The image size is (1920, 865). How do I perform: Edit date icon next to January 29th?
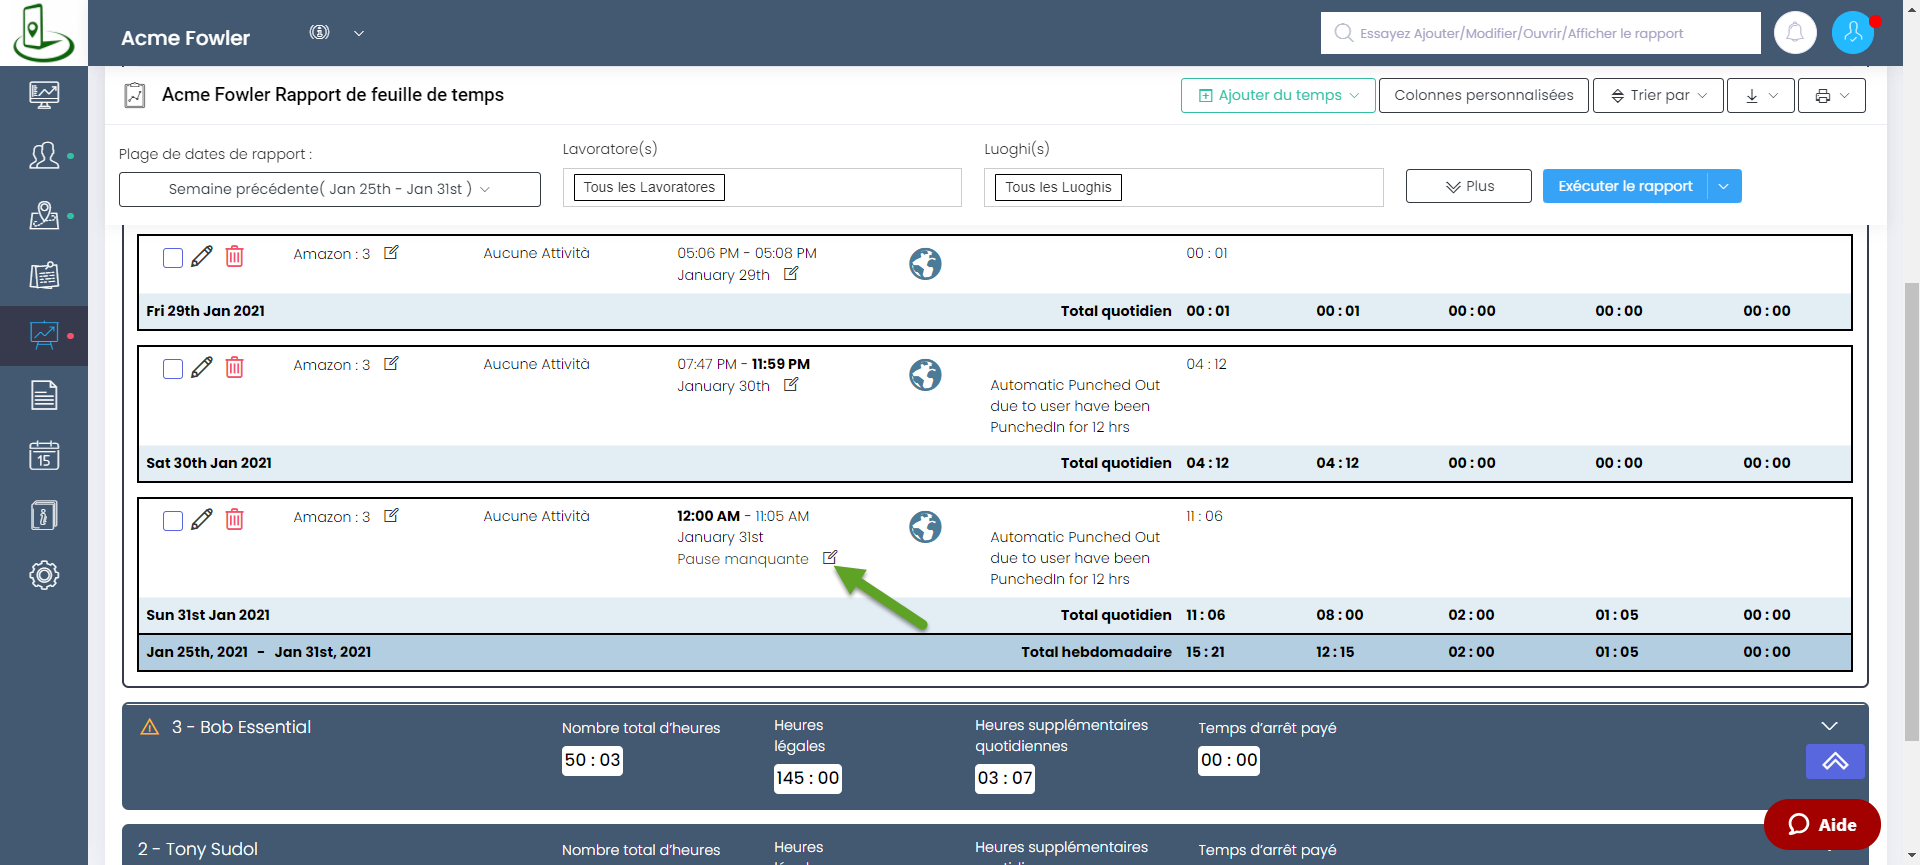791,274
